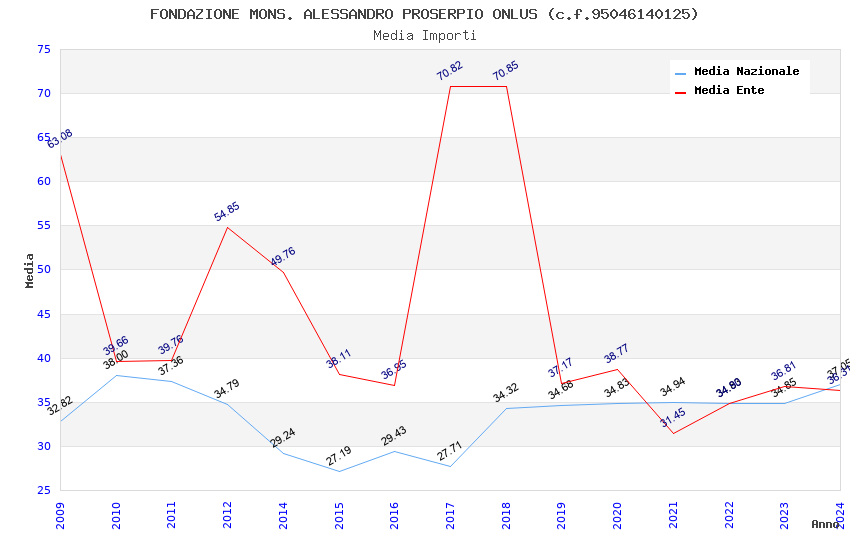Select the 39.76 data label

pyautogui.click(x=171, y=345)
